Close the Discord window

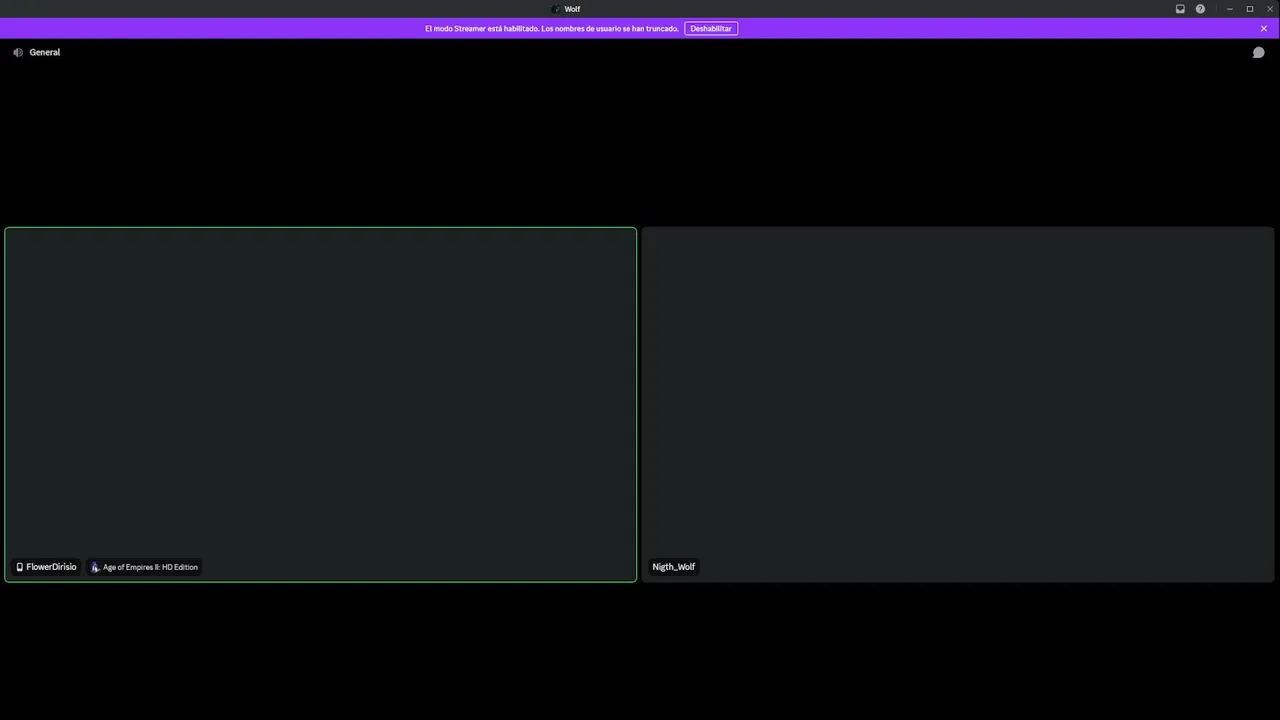(1270, 9)
